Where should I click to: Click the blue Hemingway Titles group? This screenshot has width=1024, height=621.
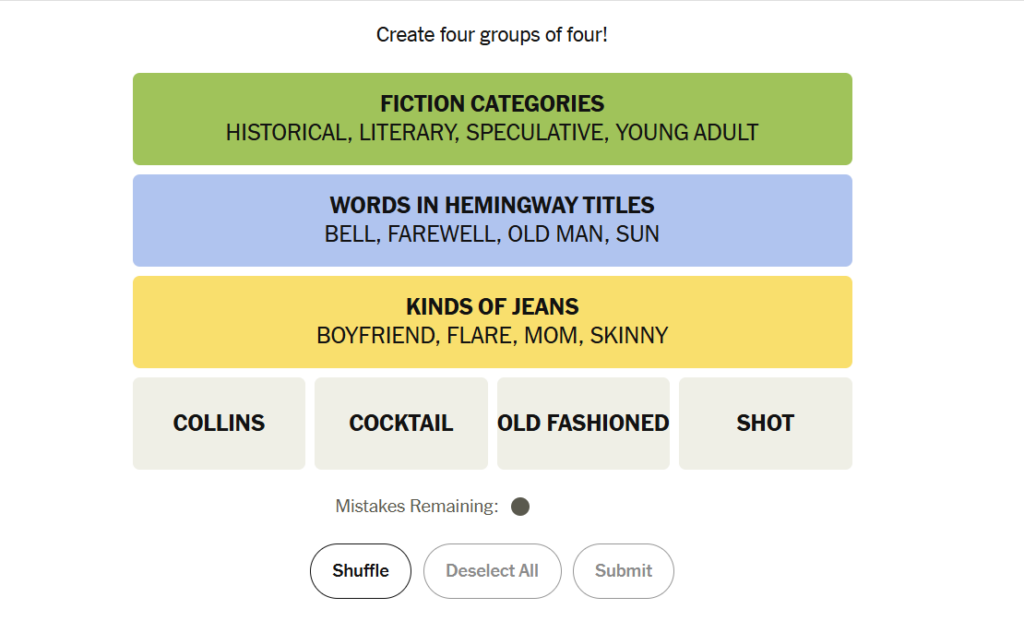click(x=492, y=220)
